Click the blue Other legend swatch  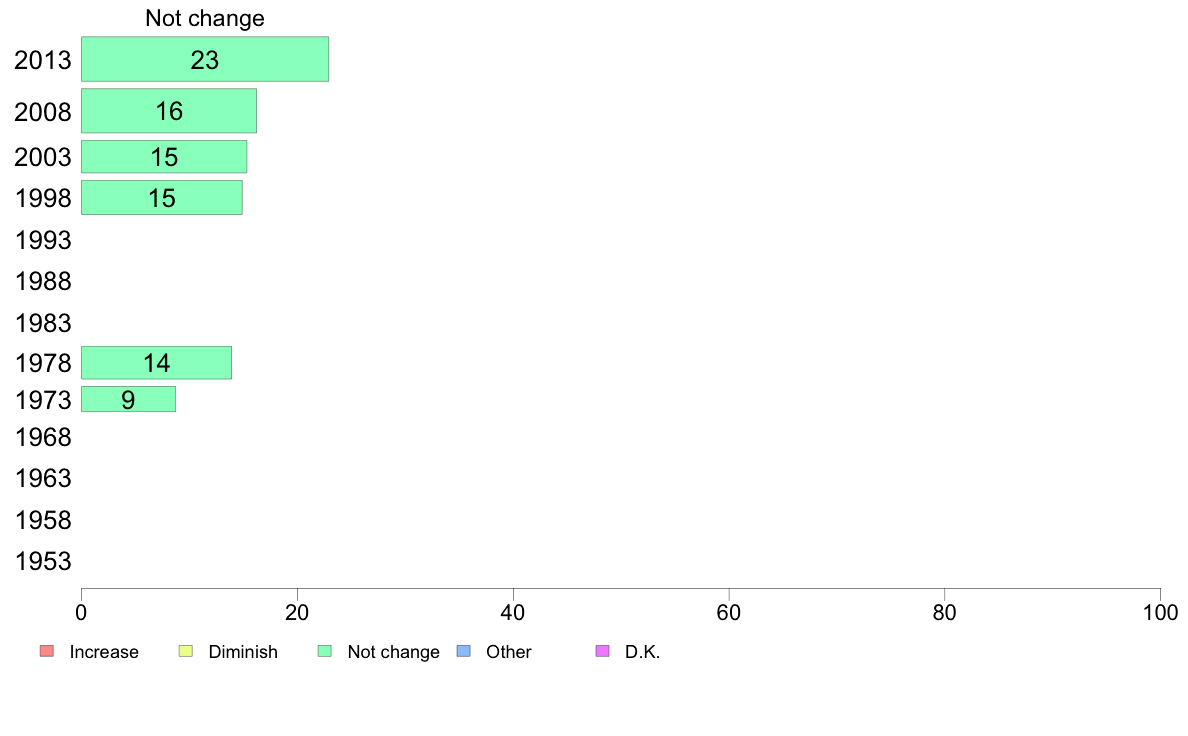click(464, 651)
